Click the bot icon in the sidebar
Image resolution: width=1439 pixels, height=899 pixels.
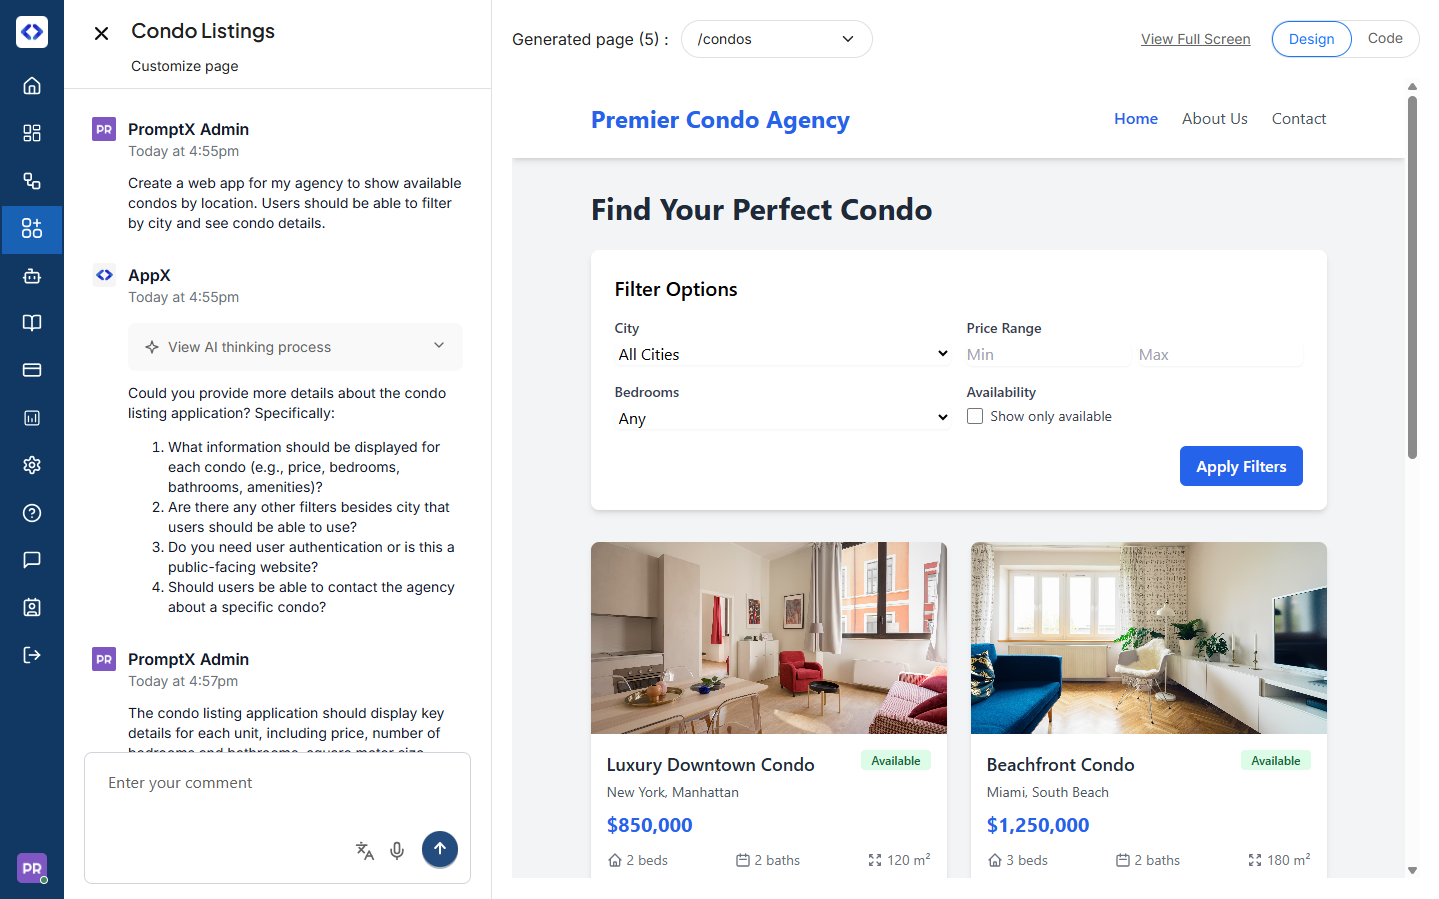pos(32,276)
